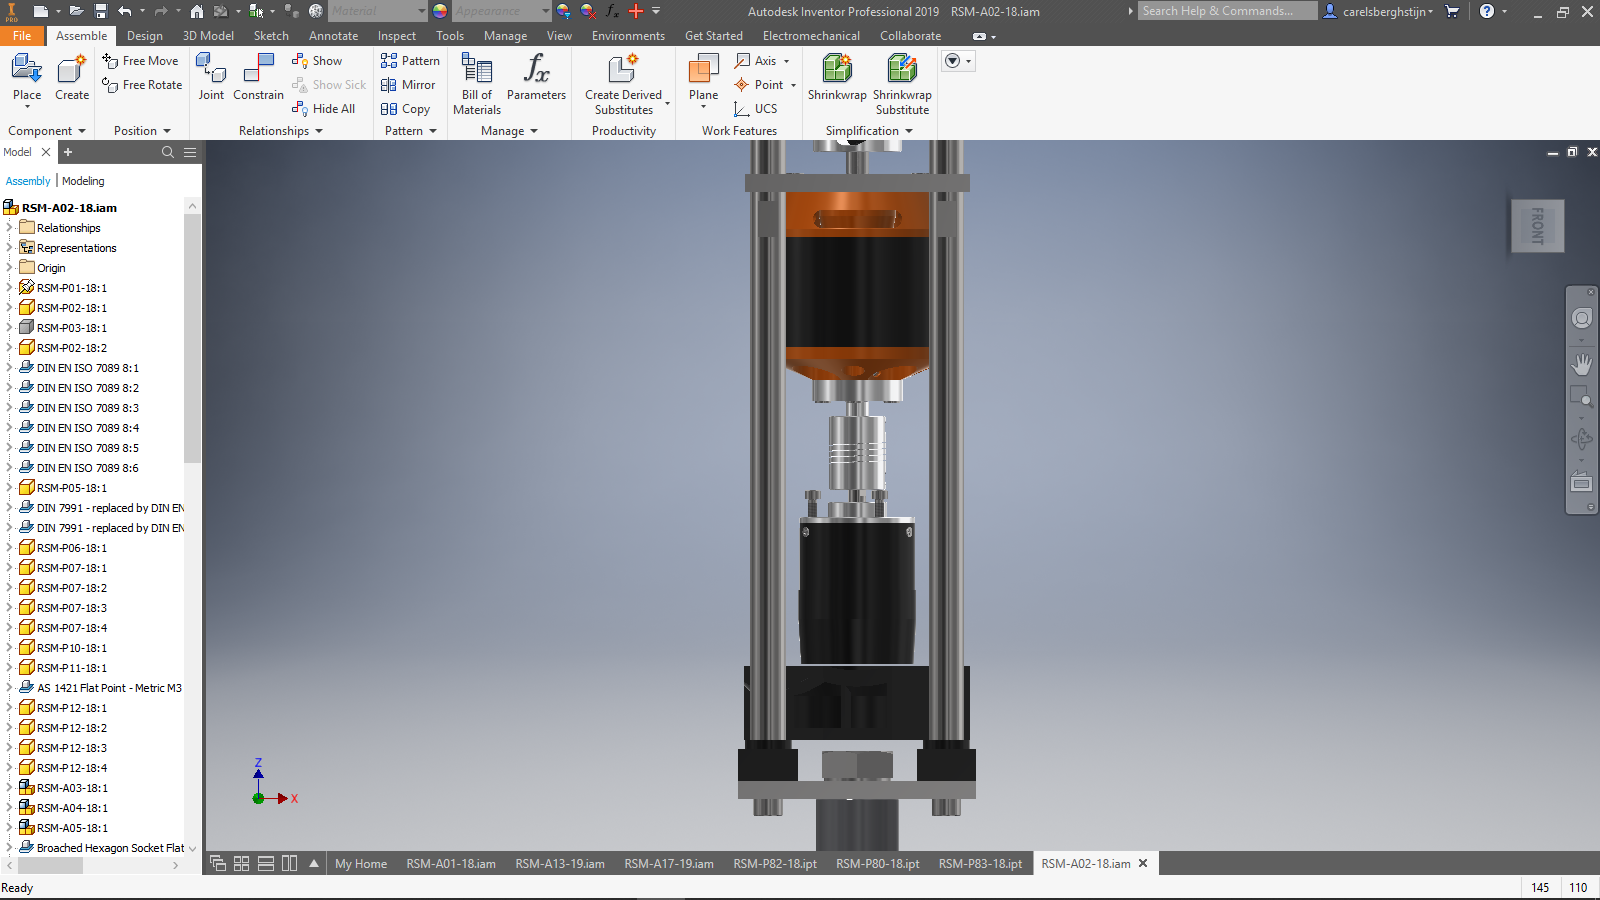Choose the Joint tool
Image resolution: width=1600 pixels, height=900 pixels.
tap(211, 79)
